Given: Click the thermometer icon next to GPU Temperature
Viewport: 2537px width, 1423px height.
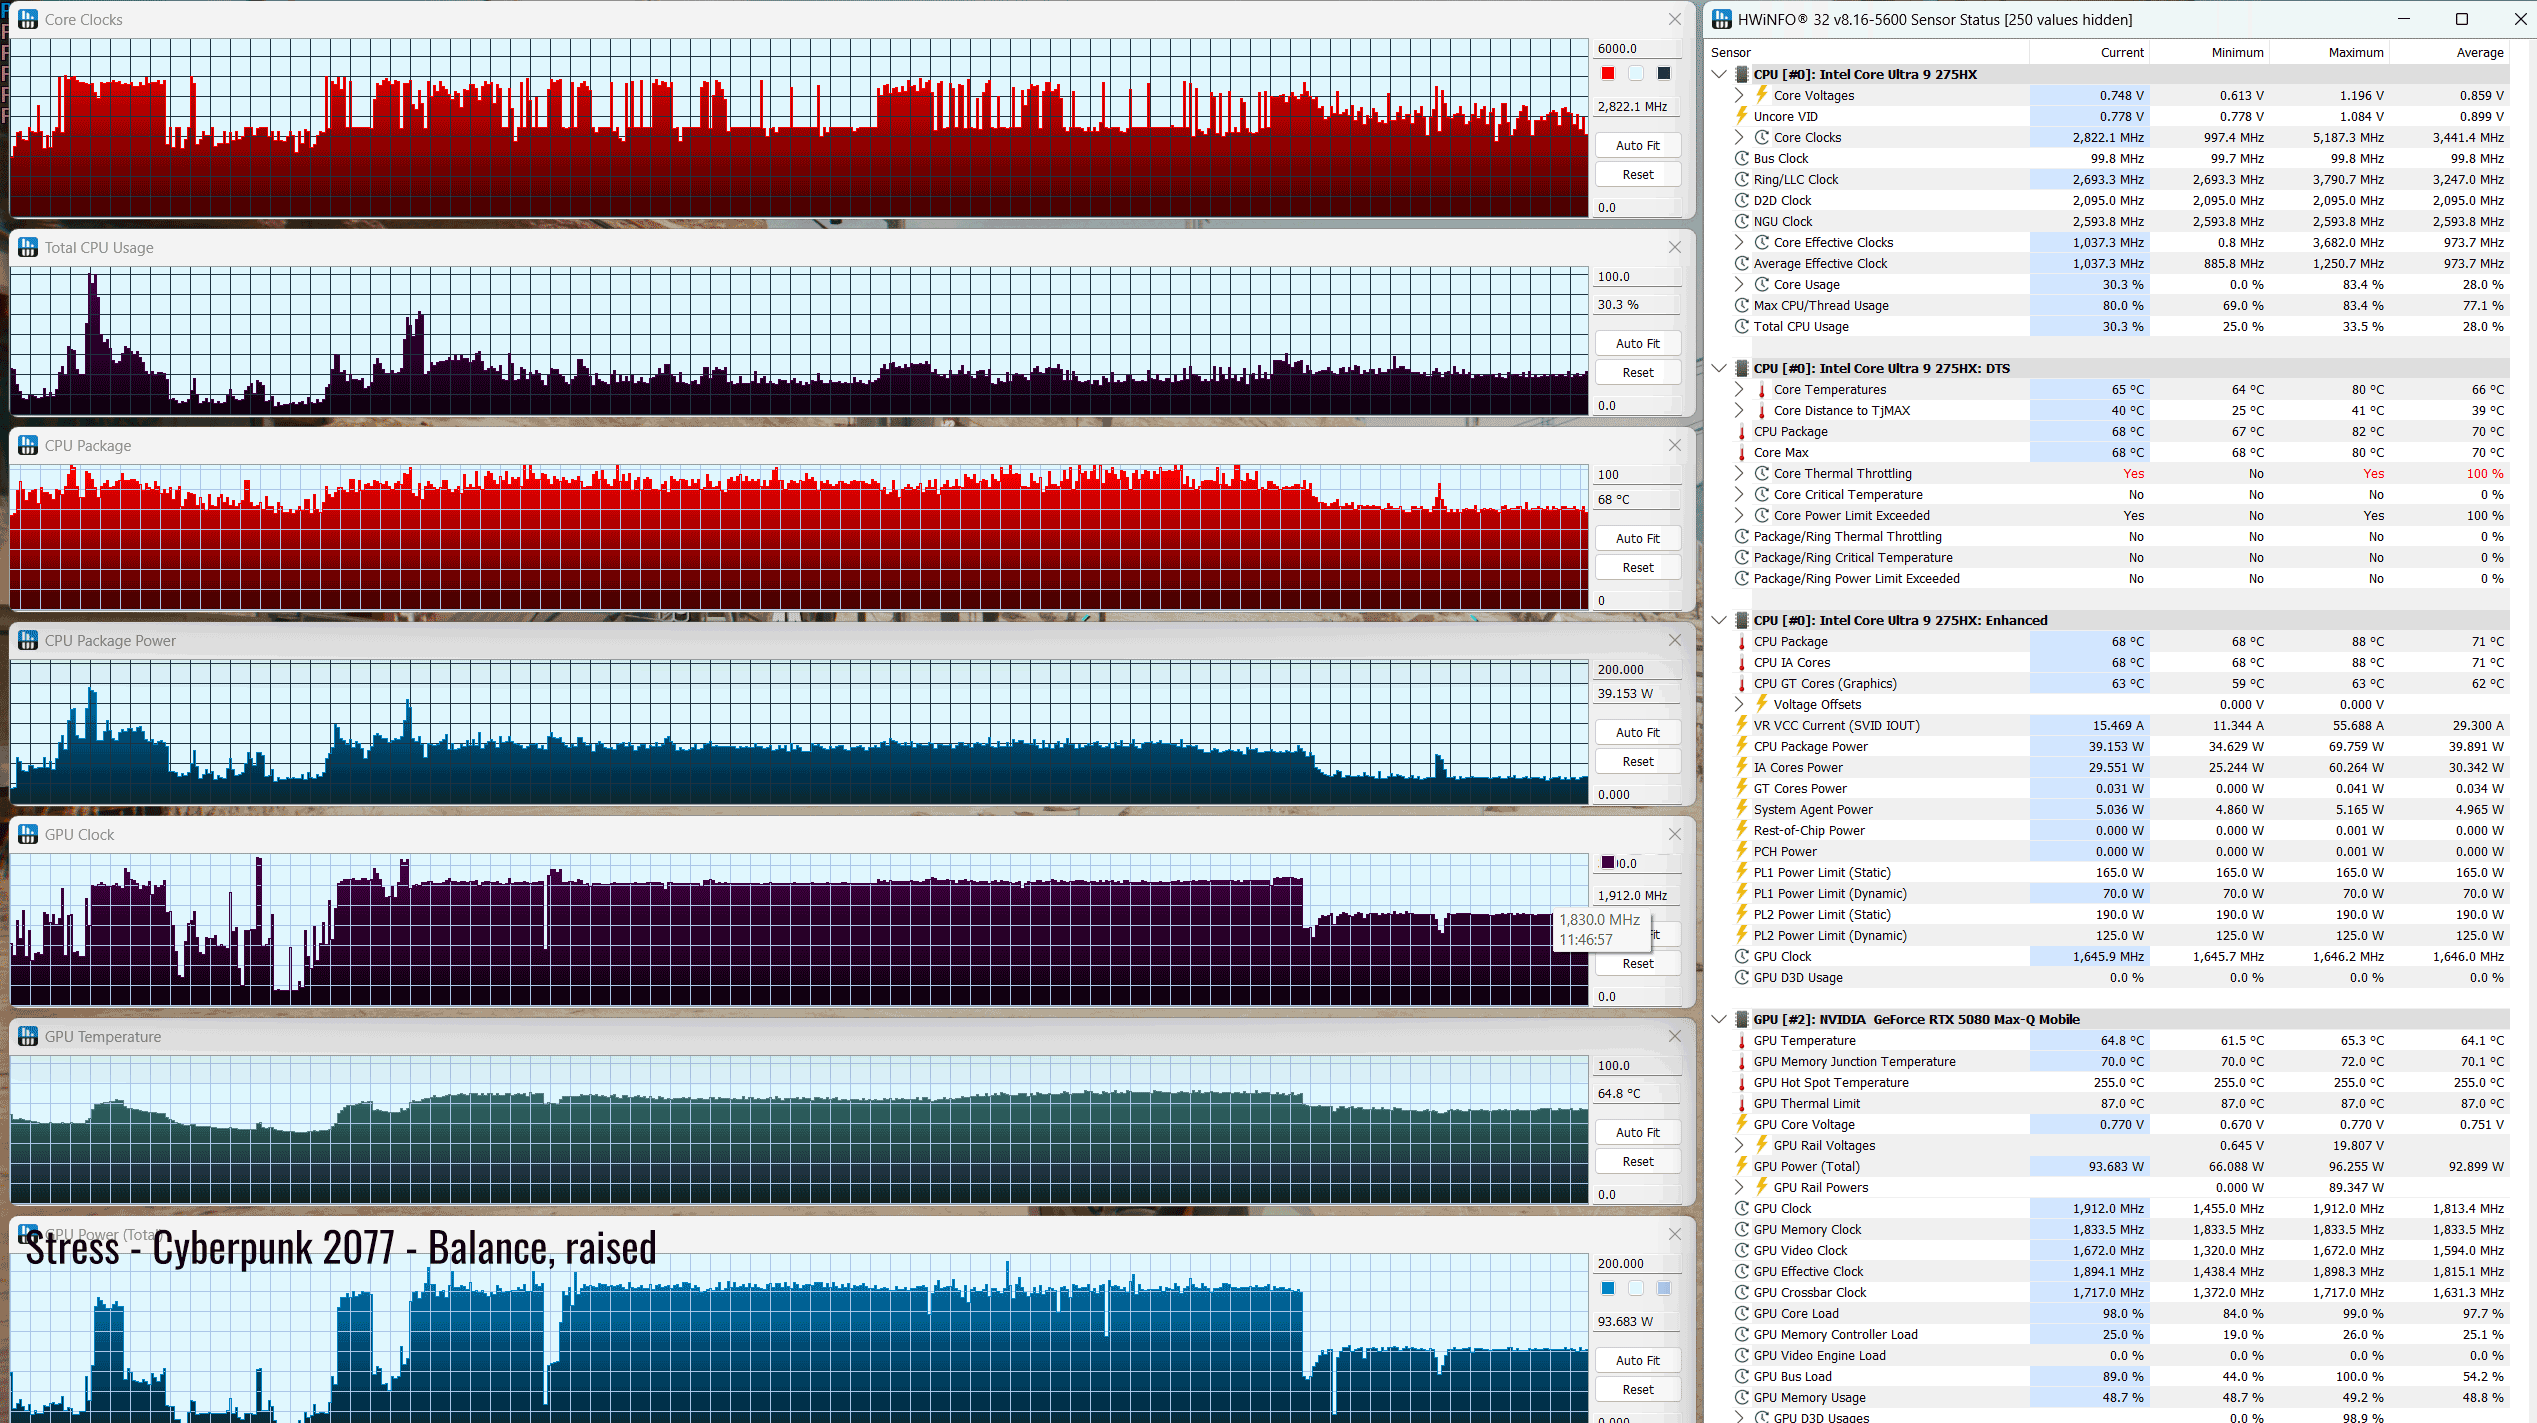Looking at the screenshot, I should click(x=1741, y=1040).
